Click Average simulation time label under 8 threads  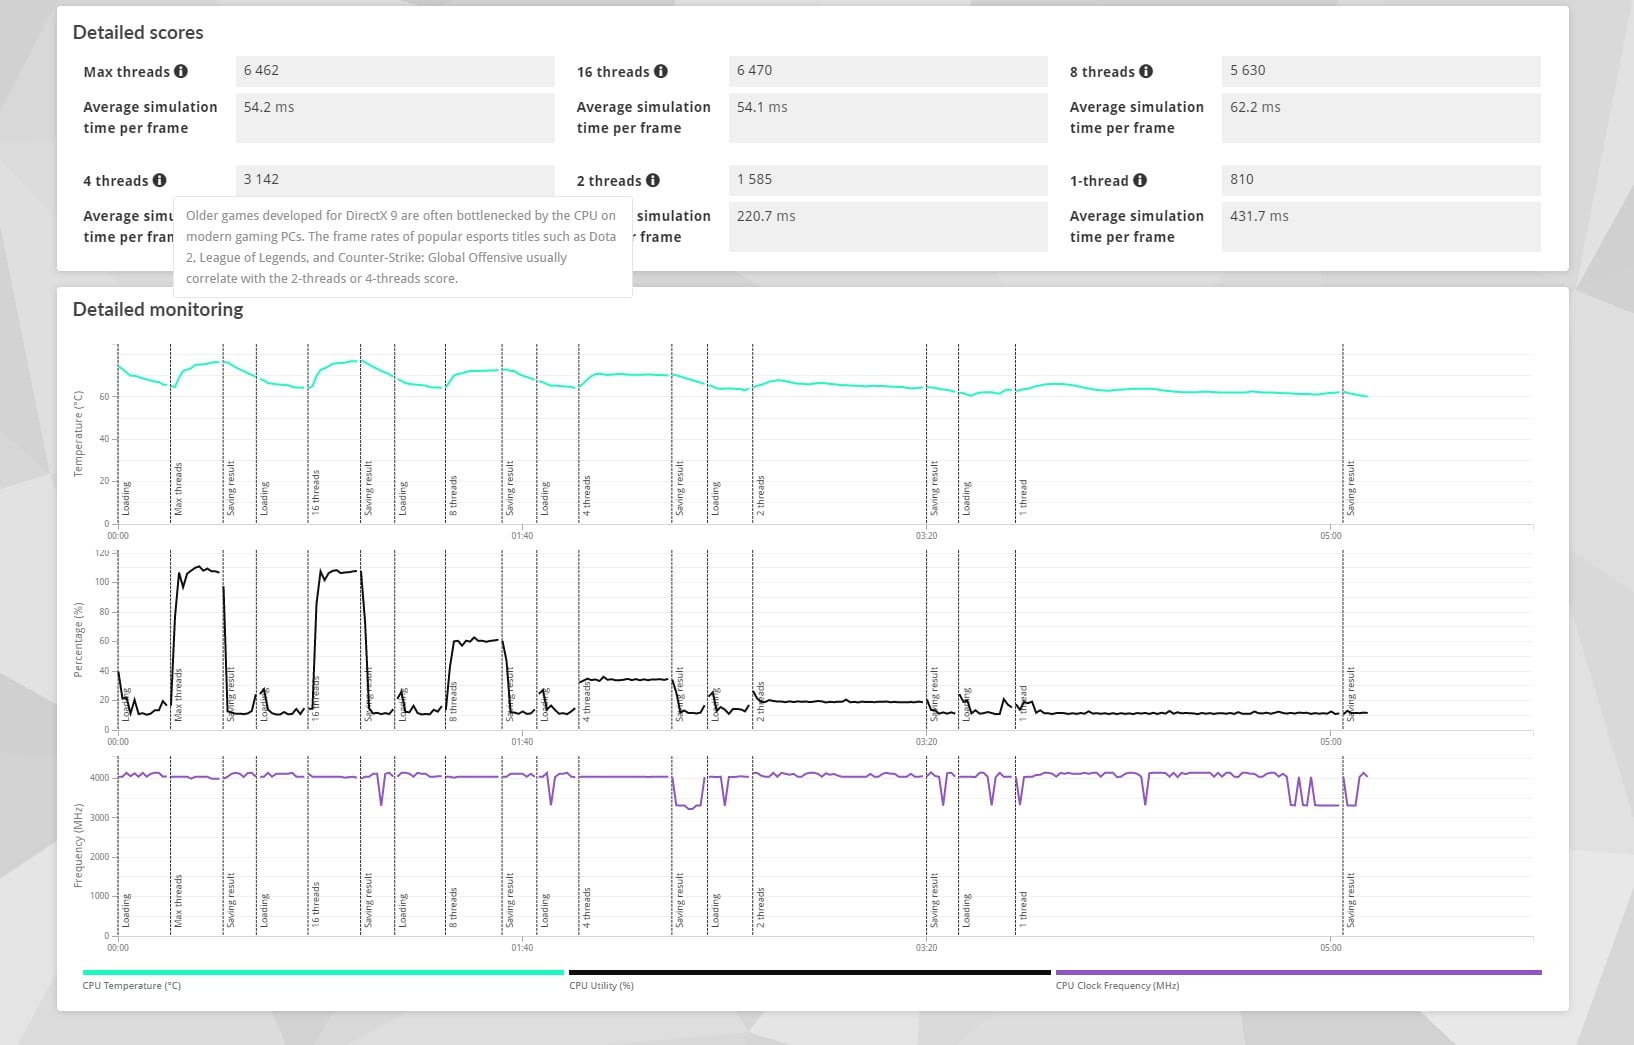point(1136,117)
